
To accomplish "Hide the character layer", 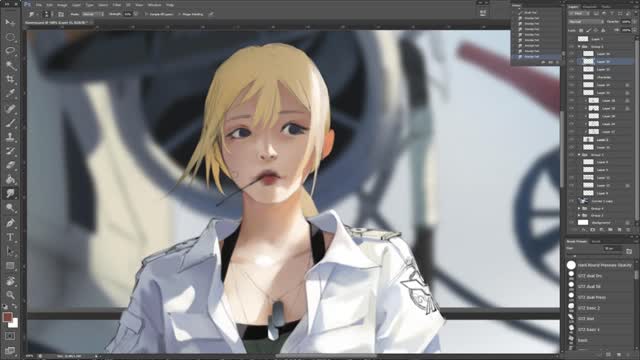I will (571, 77).
